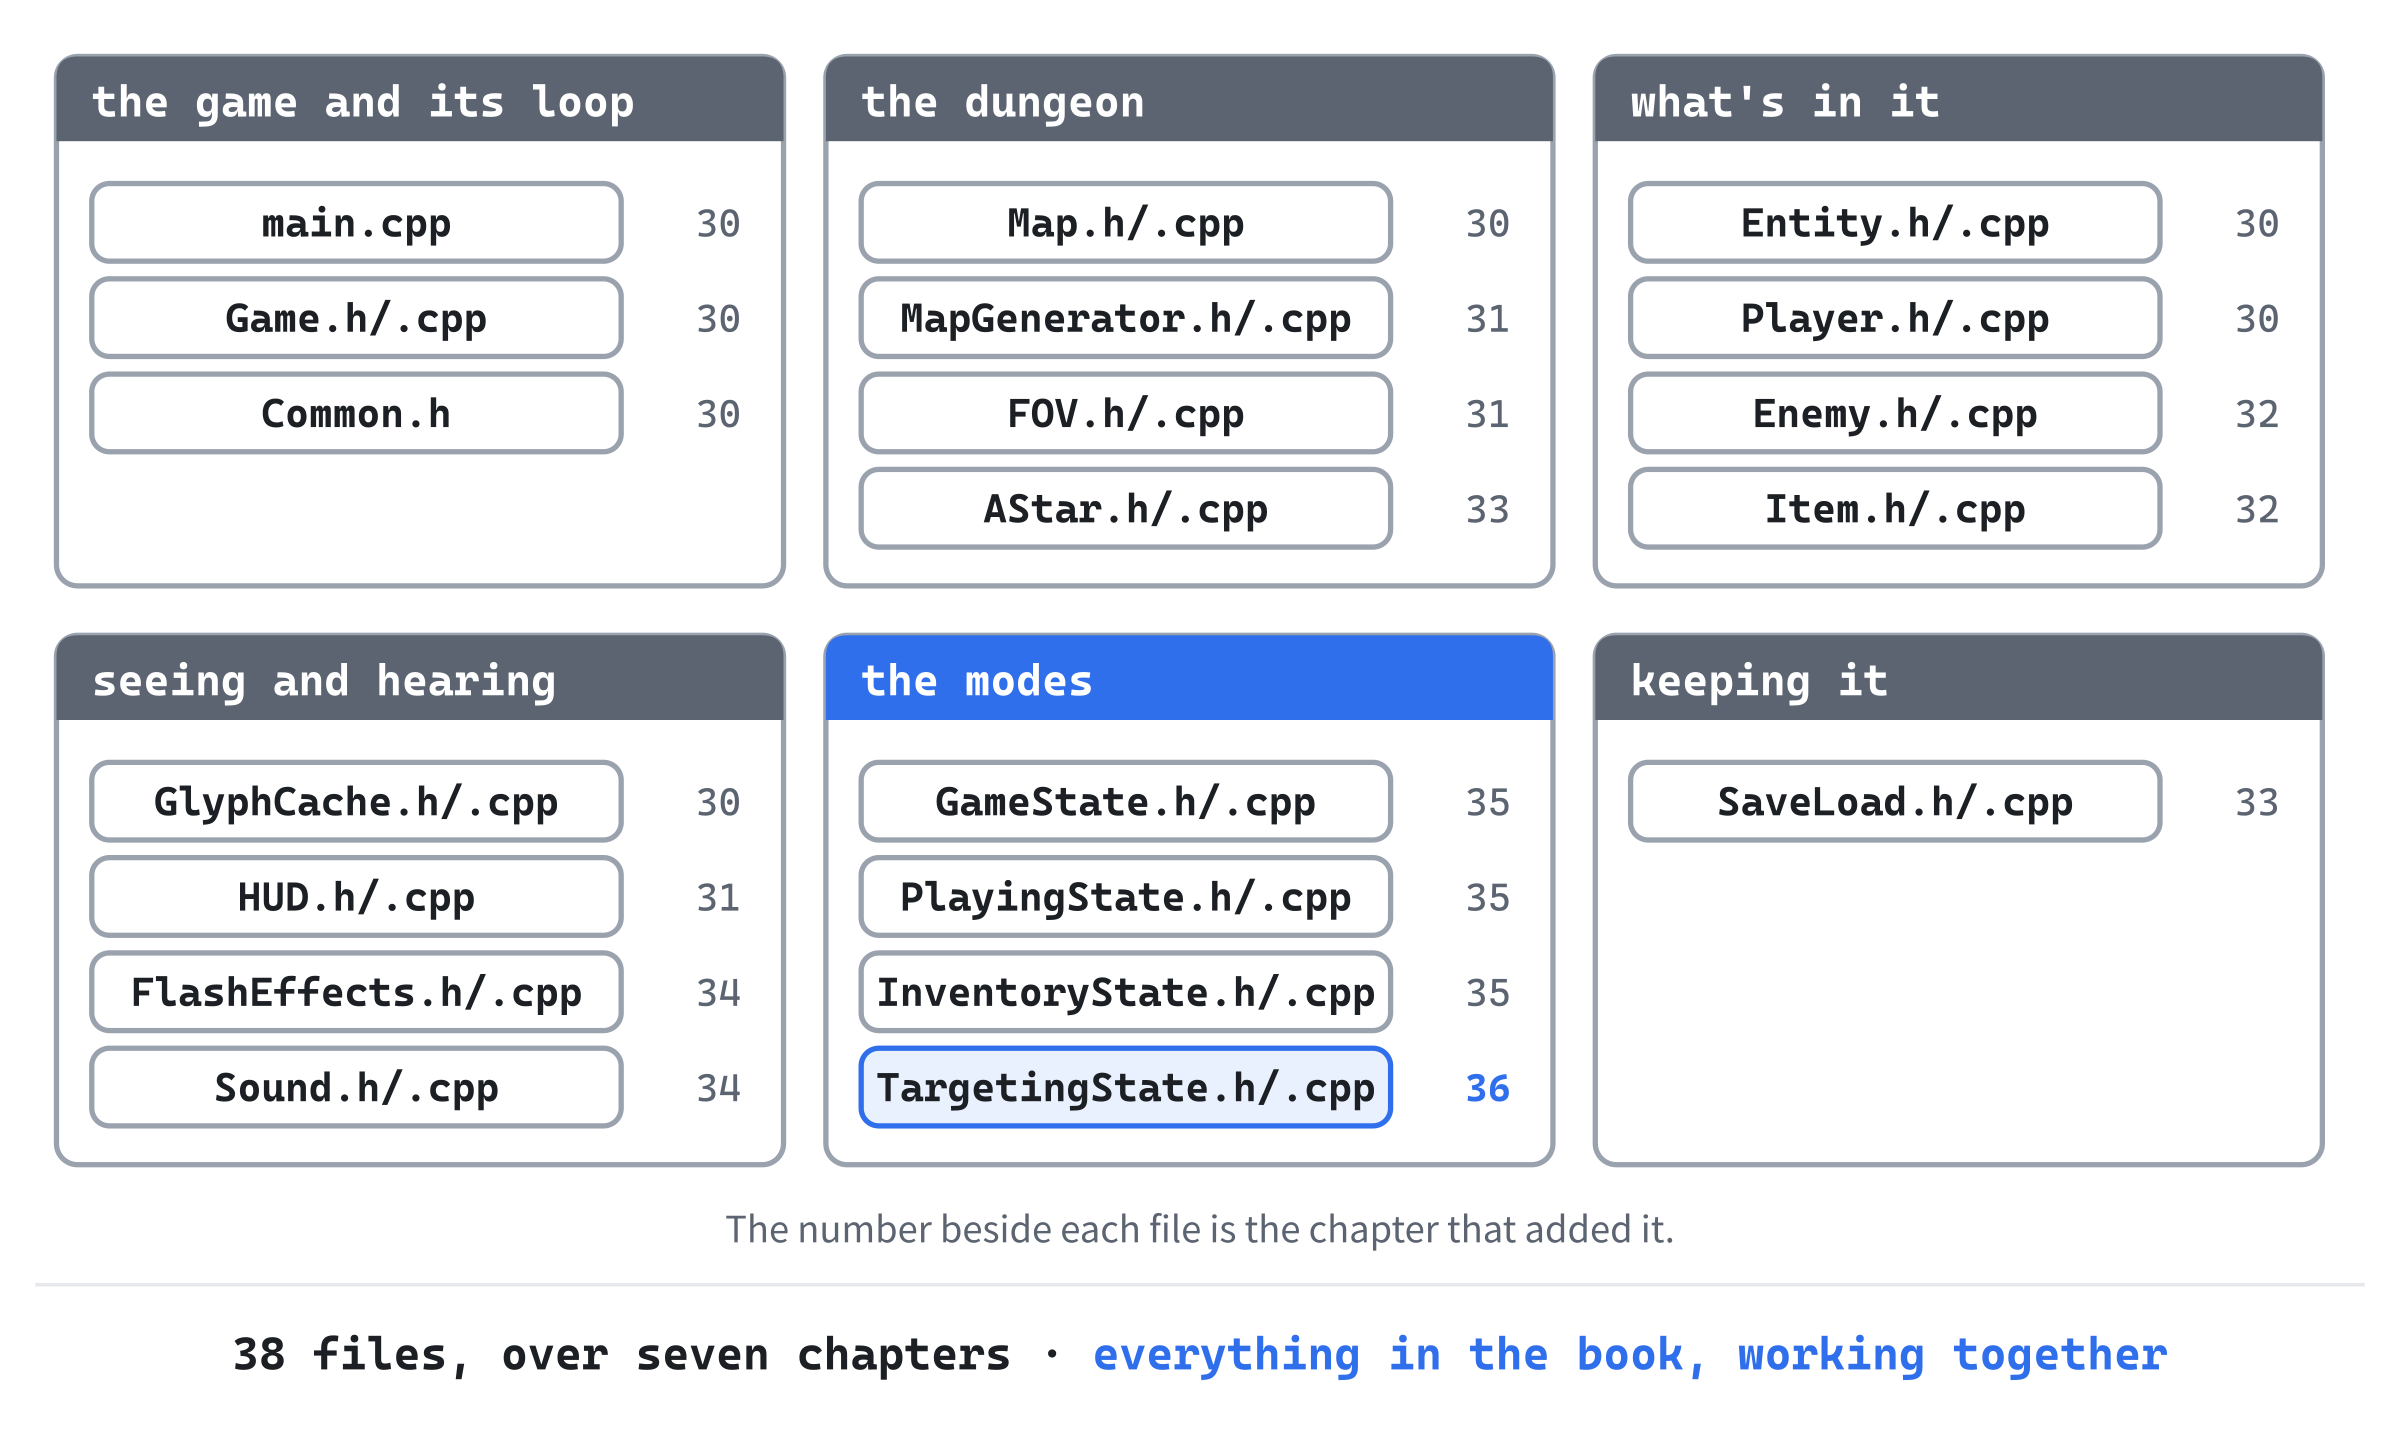2400x1440 pixels.
Task: Select the Player.h/.cpp file box
Action: [x=1895, y=318]
